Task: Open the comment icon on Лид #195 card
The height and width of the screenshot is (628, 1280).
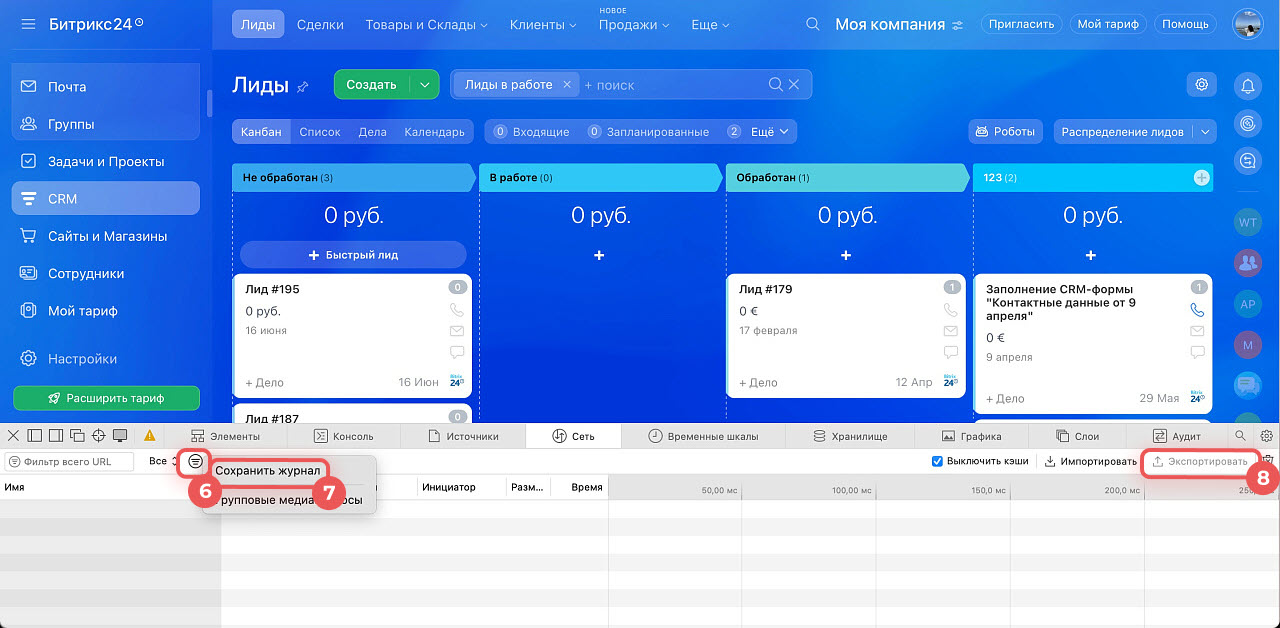Action: [x=457, y=352]
